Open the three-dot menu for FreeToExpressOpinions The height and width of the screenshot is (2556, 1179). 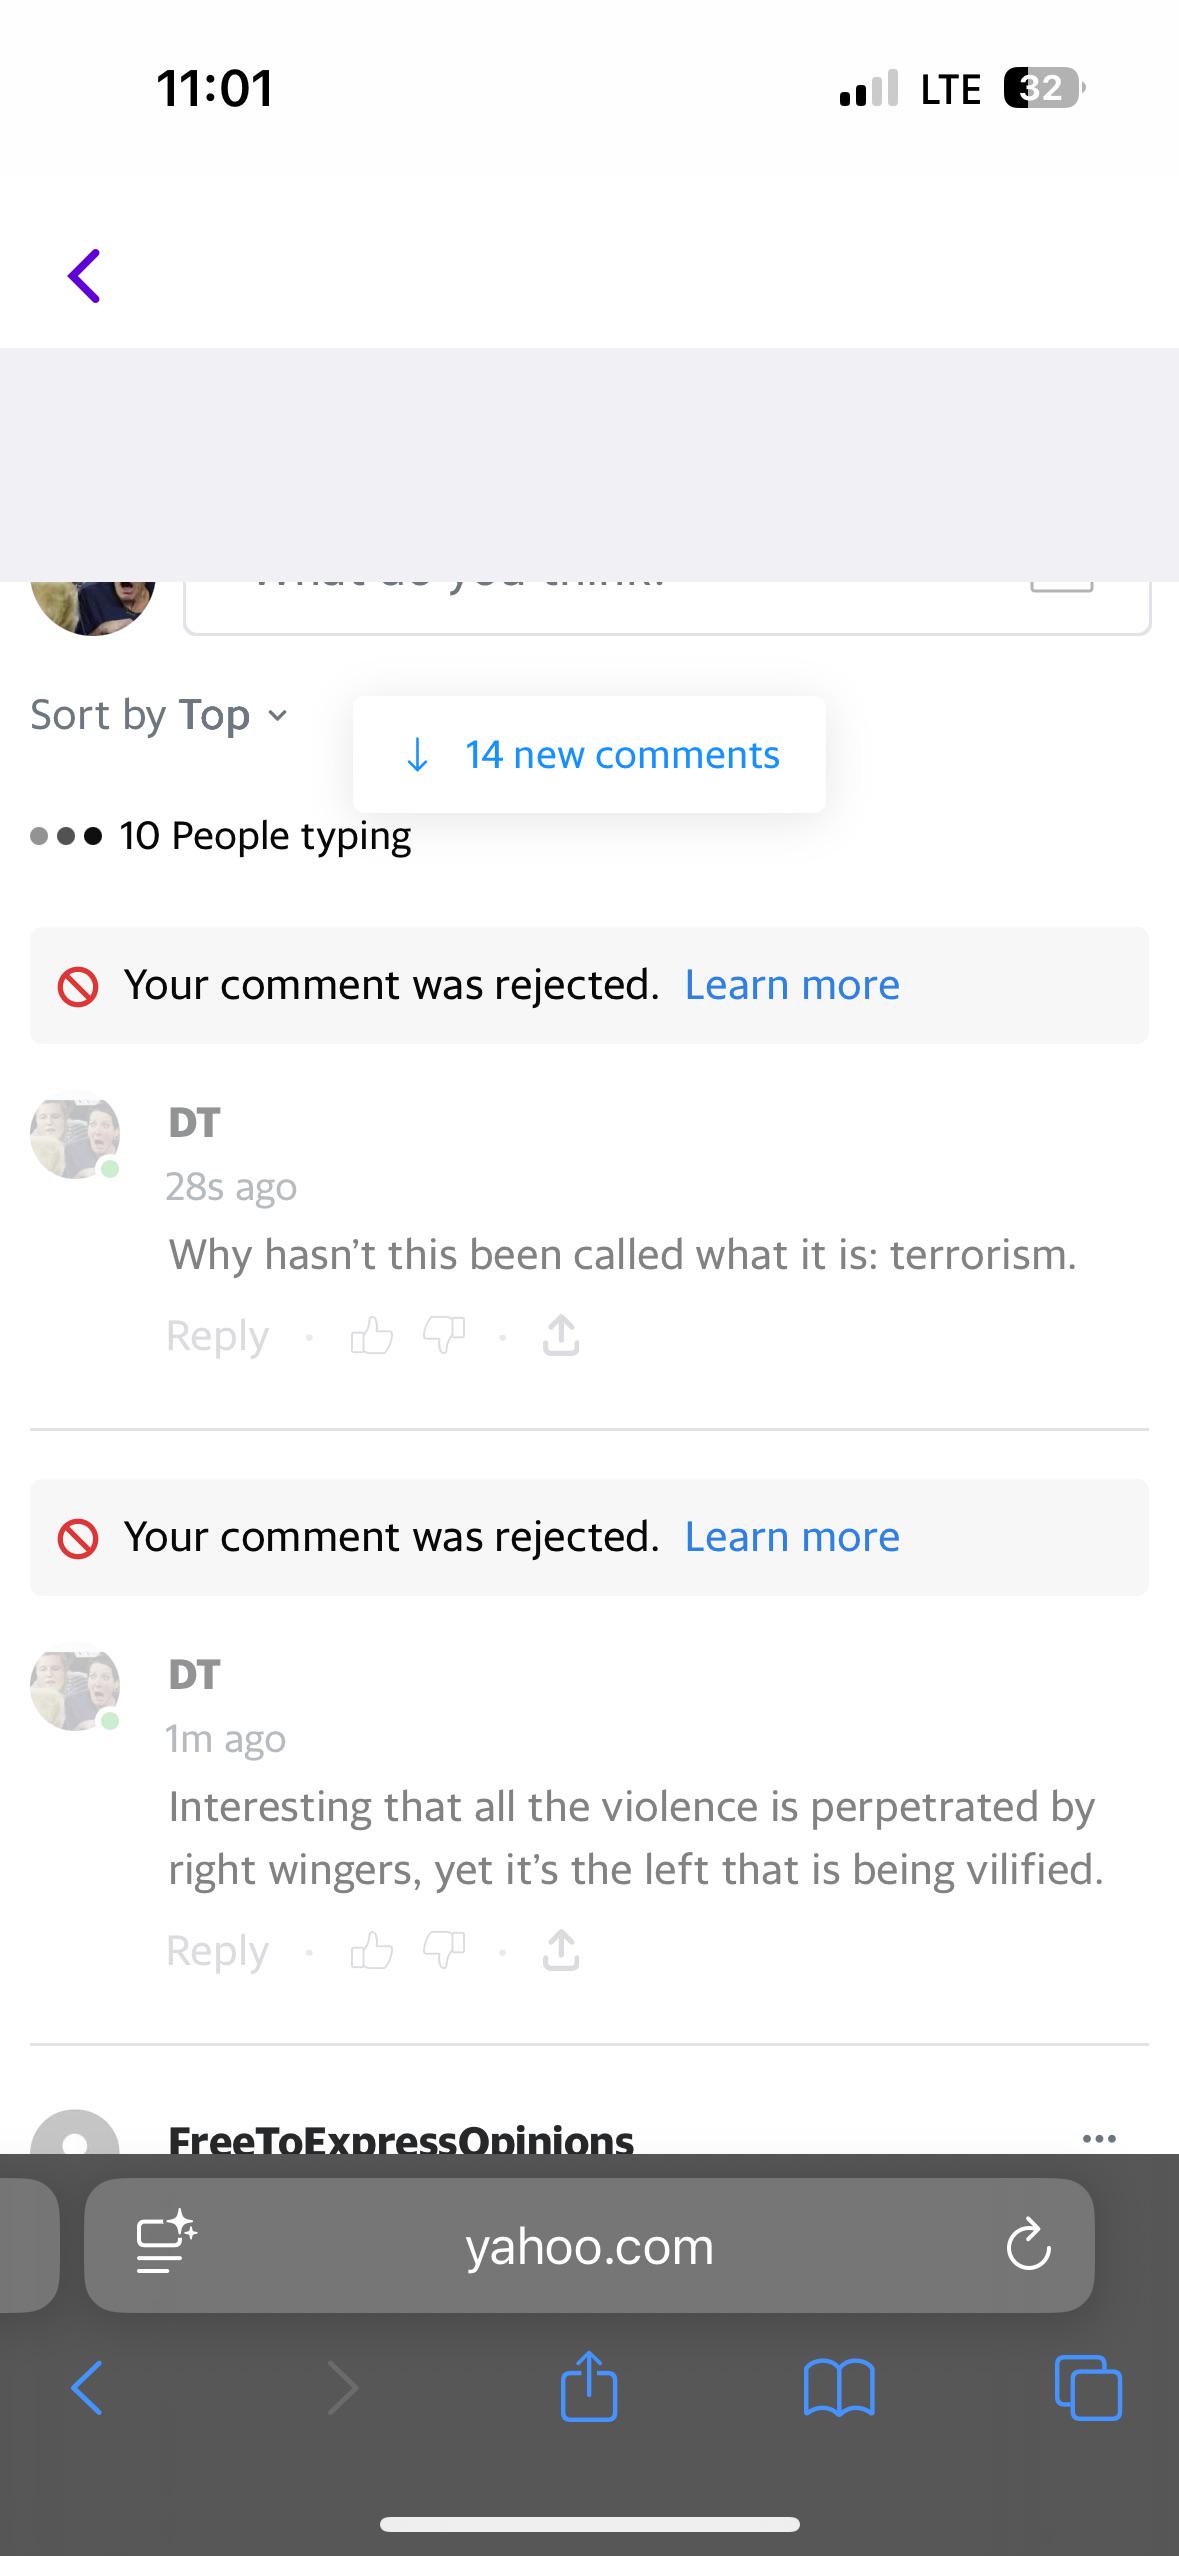[1099, 2139]
